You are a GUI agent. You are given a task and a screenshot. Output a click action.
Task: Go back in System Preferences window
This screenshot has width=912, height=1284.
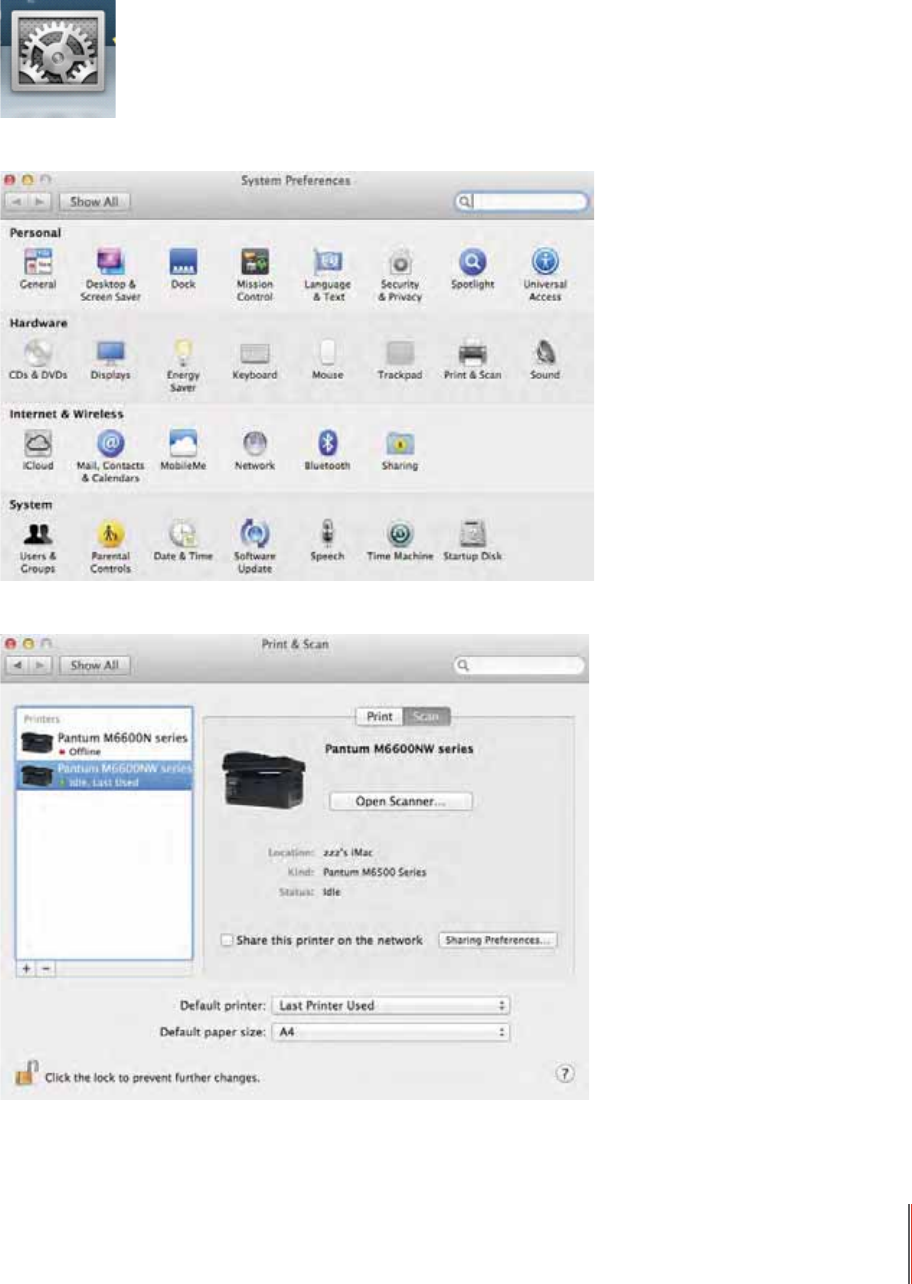pyautogui.click(x=19, y=201)
